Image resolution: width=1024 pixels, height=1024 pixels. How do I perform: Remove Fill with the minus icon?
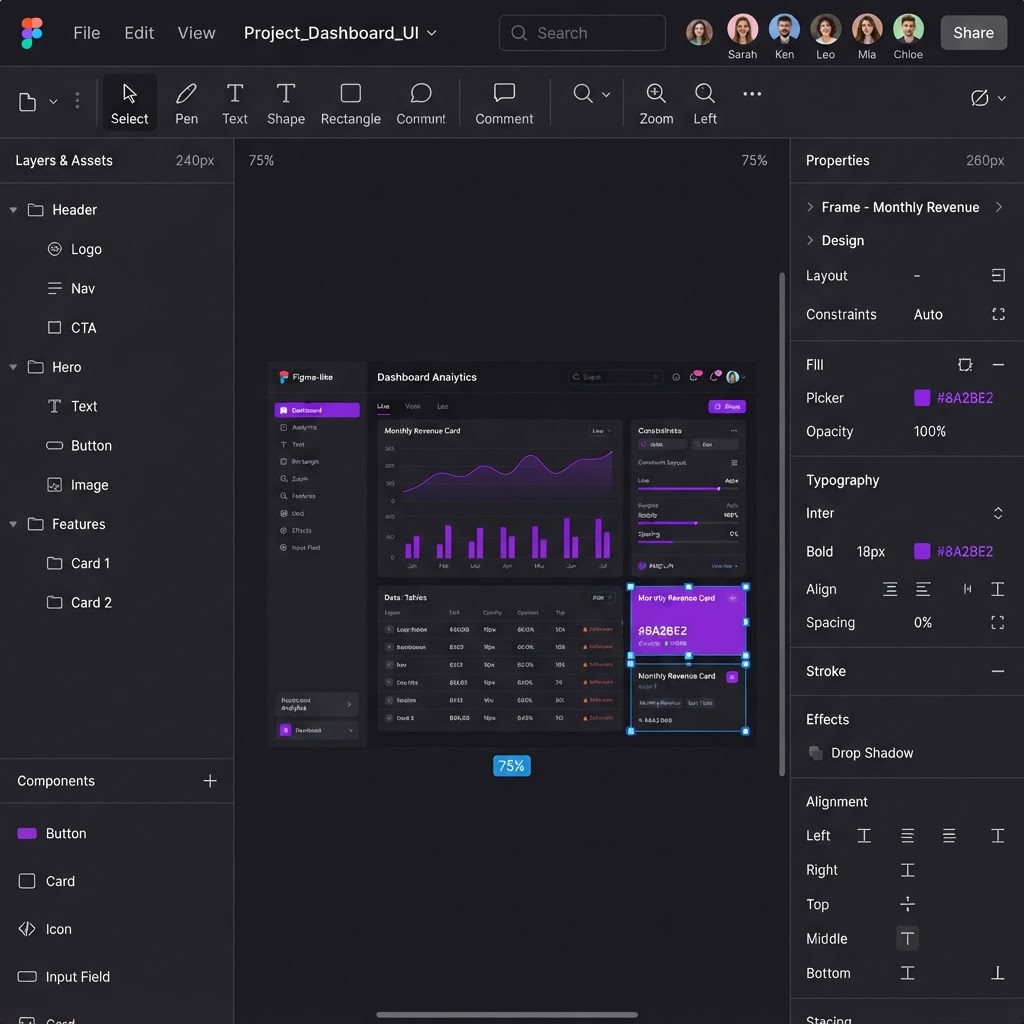coord(998,364)
